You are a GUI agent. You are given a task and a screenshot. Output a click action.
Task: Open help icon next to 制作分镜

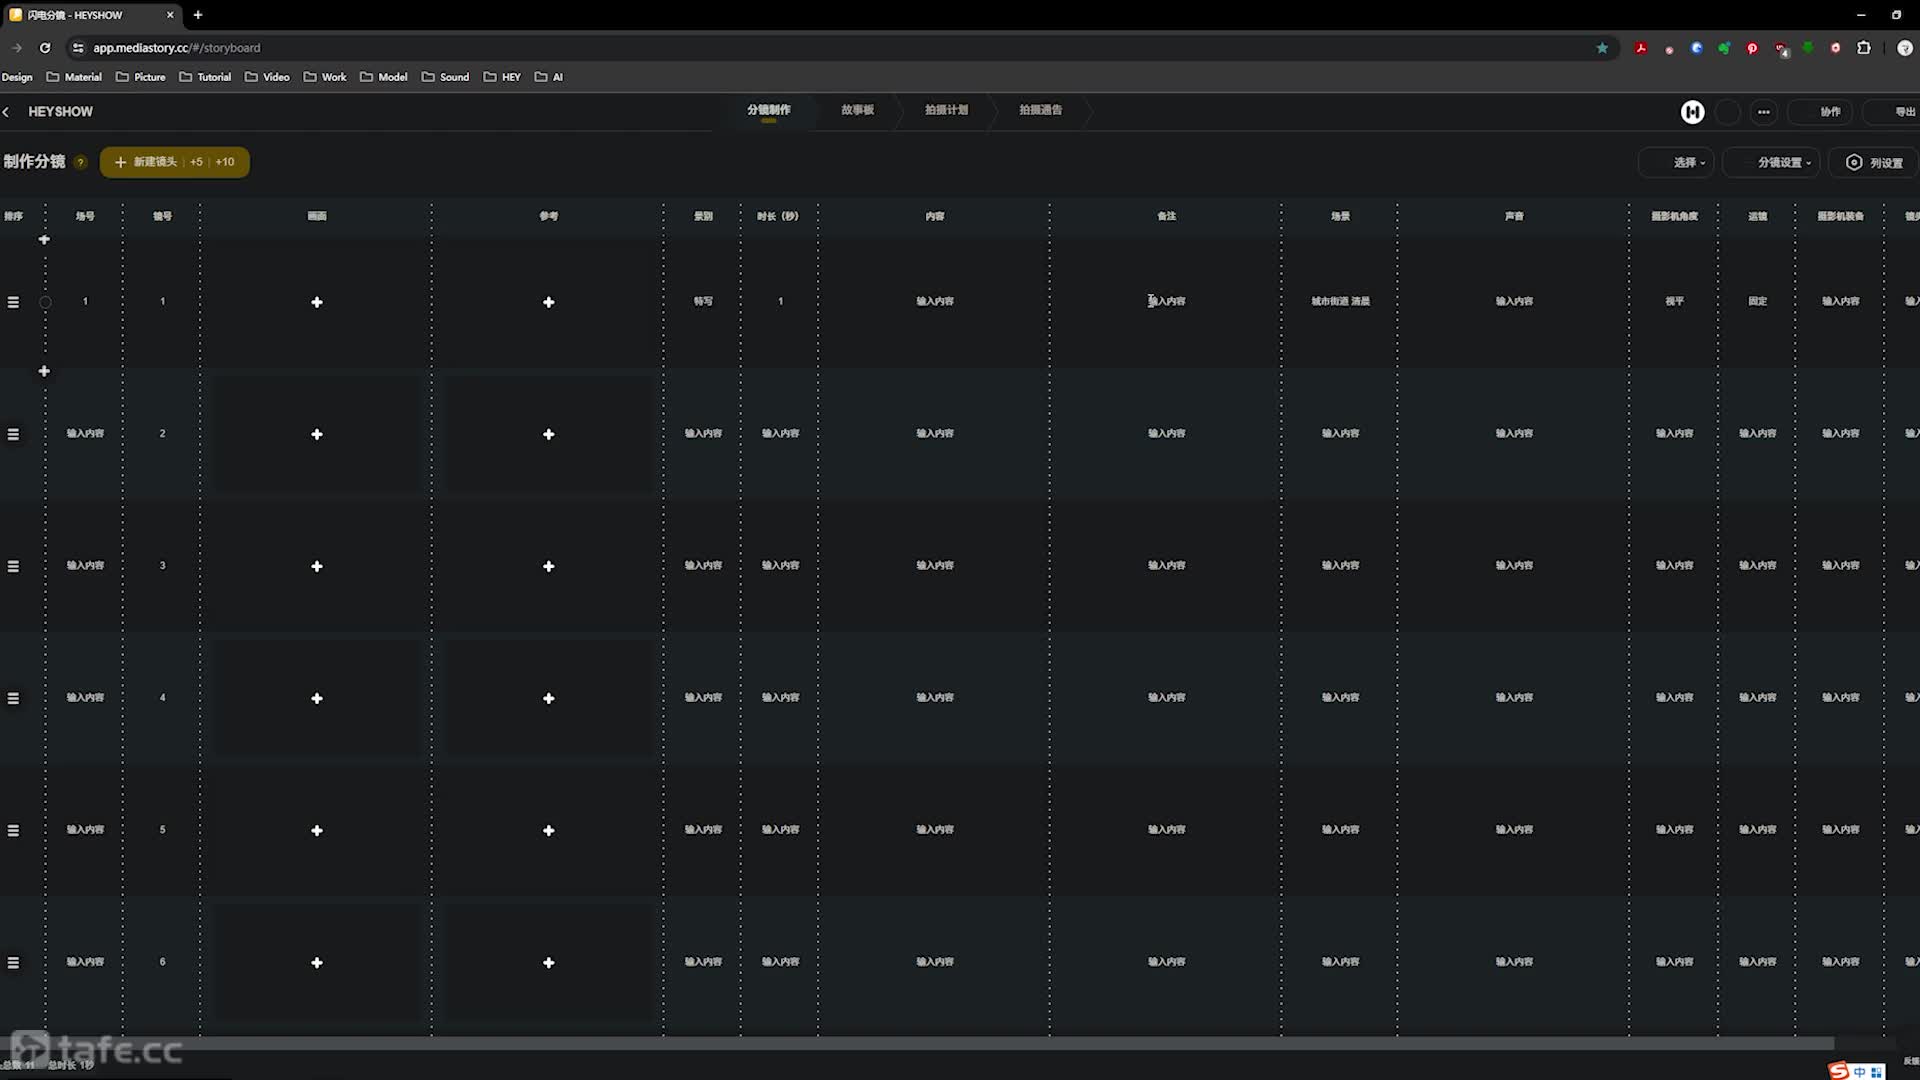coord(81,162)
